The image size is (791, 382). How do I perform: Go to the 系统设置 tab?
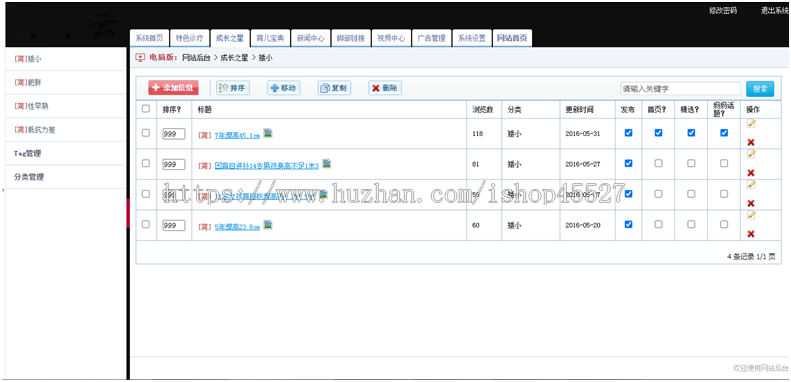(472, 38)
